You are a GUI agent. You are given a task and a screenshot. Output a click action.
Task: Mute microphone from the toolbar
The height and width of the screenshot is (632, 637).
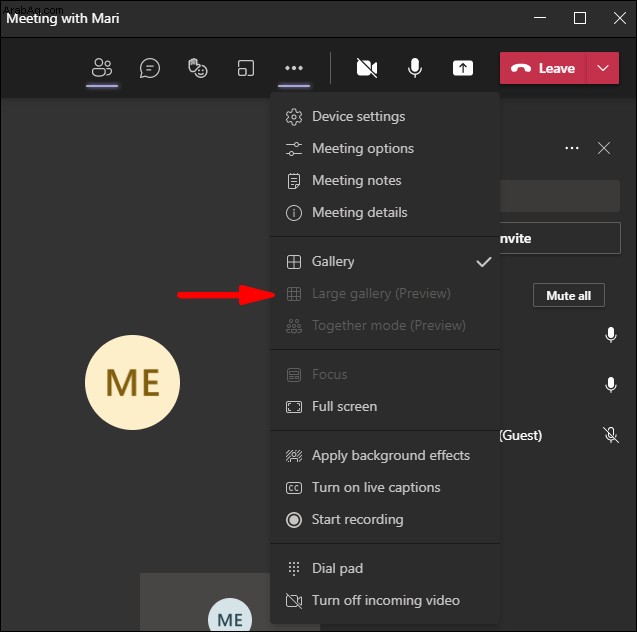pyautogui.click(x=415, y=68)
